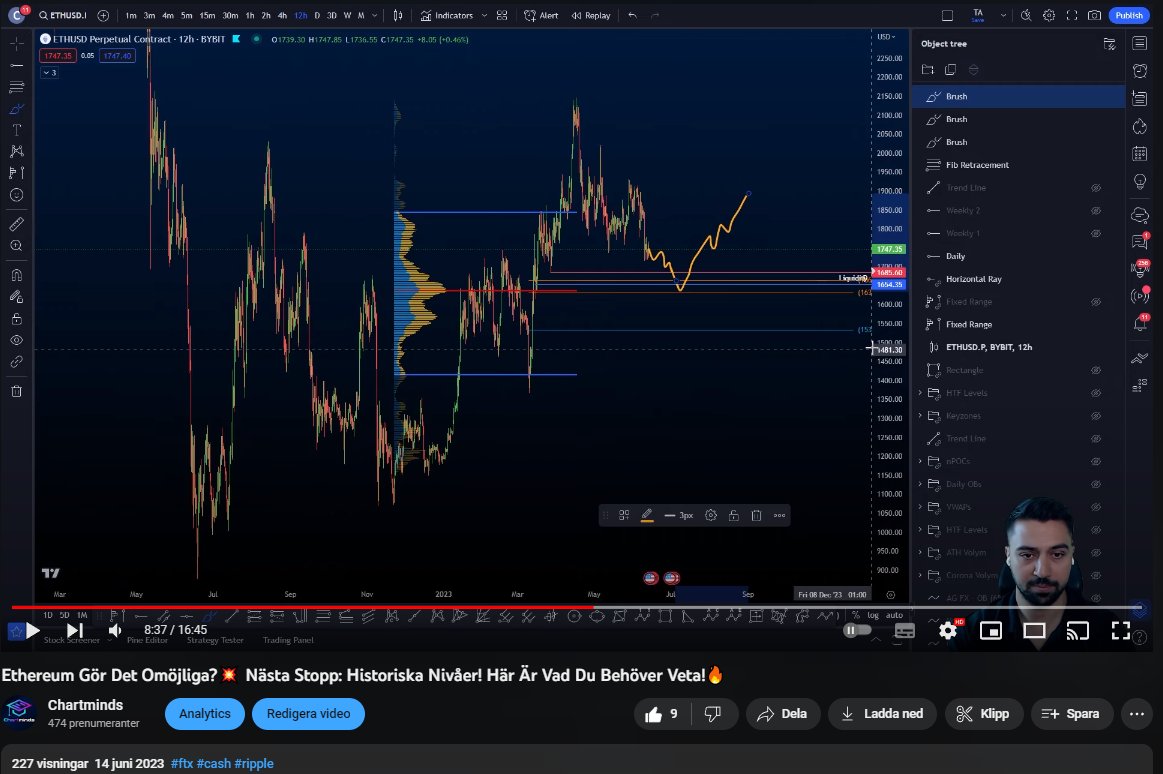Open indicator templates grid icon
The width and height of the screenshot is (1163, 774).
click(502, 16)
